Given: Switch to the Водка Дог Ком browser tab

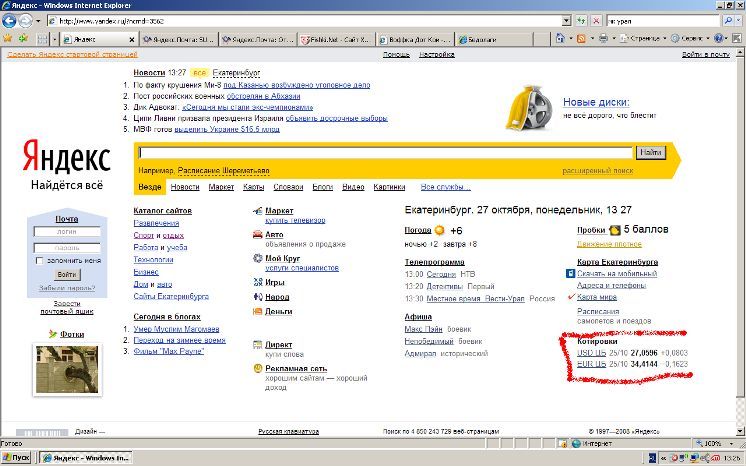Looking at the screenshot, I should (414, 40).
